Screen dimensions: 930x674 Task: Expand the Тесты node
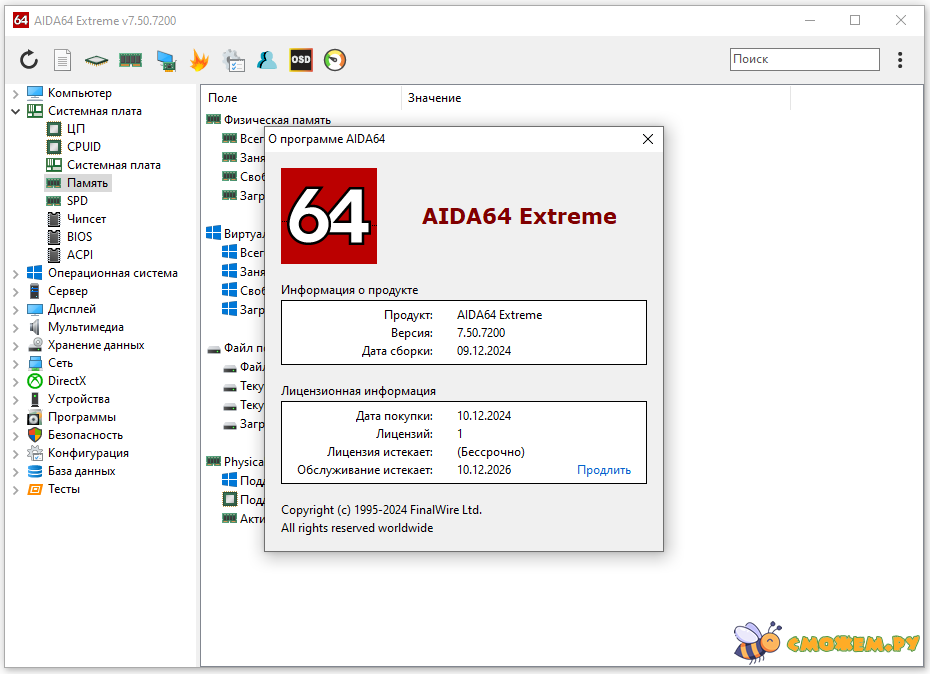[15, 489]
